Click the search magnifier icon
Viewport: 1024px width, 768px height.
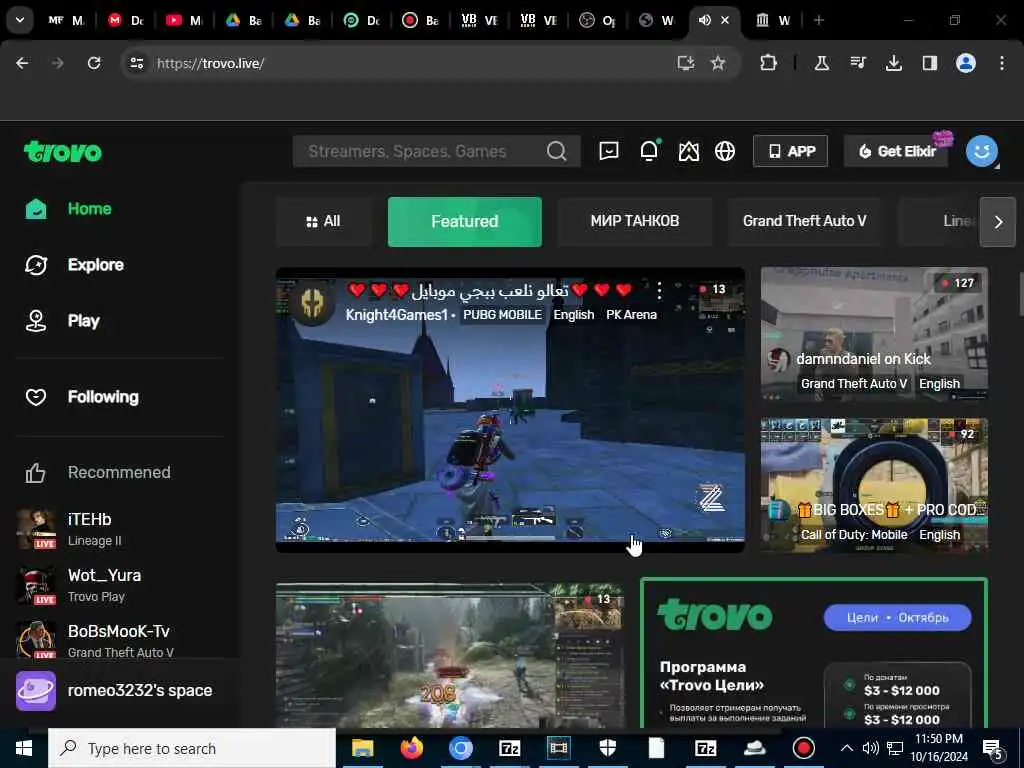pos(556,152)
